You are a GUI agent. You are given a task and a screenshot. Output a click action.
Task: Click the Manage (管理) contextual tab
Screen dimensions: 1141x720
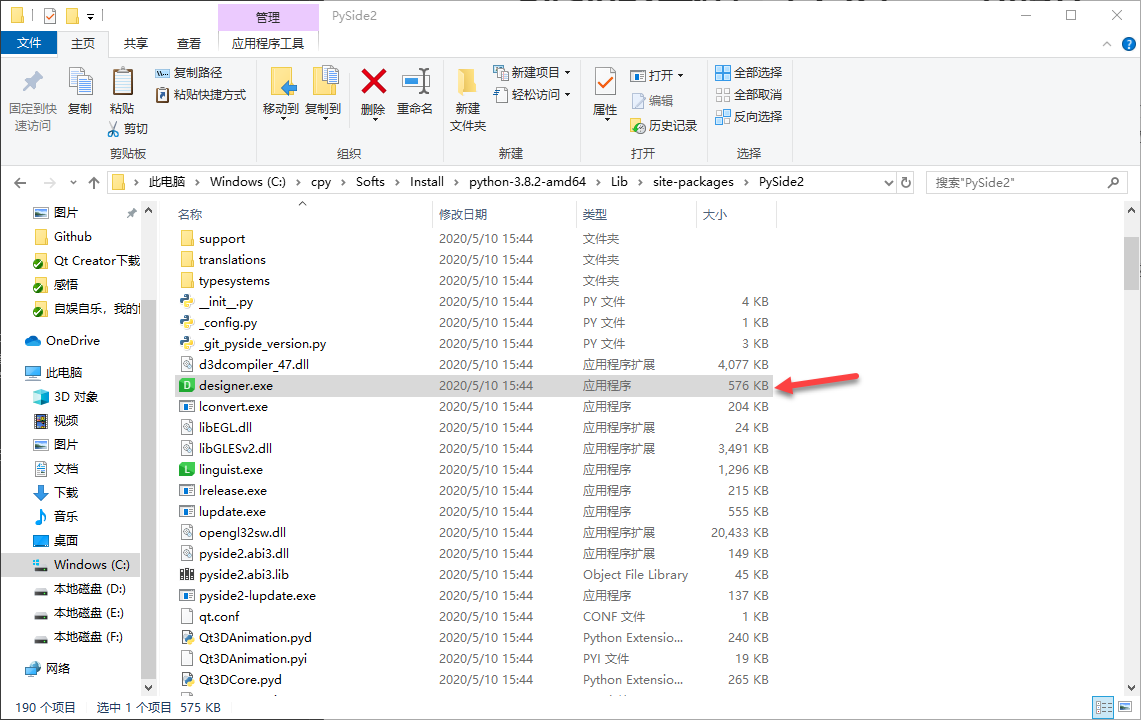[268, 17]
